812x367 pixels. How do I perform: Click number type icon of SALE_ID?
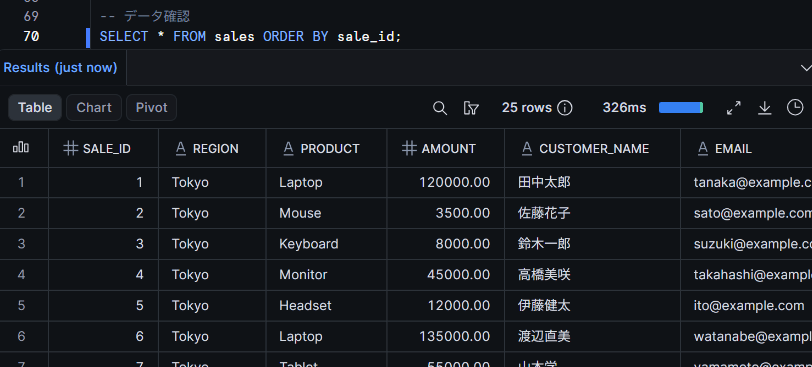pyautogui.click(x=70, y=149)
